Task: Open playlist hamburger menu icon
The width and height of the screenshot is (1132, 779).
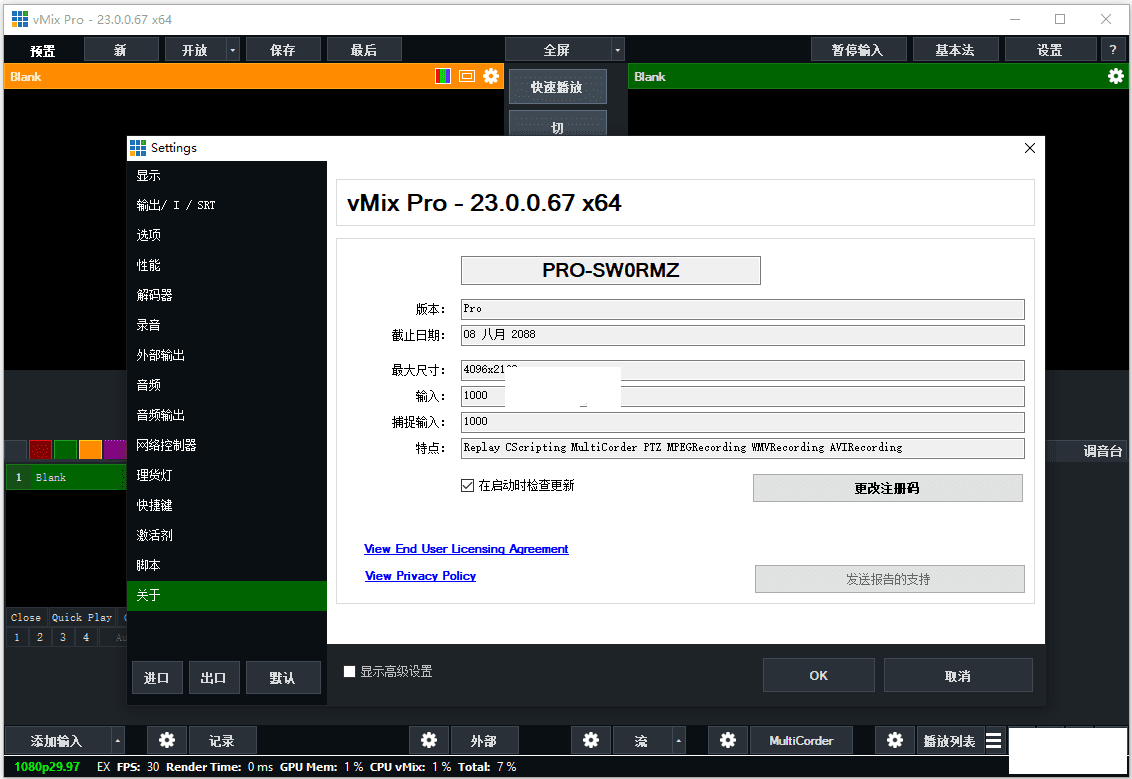Action: tap(993, 740)
